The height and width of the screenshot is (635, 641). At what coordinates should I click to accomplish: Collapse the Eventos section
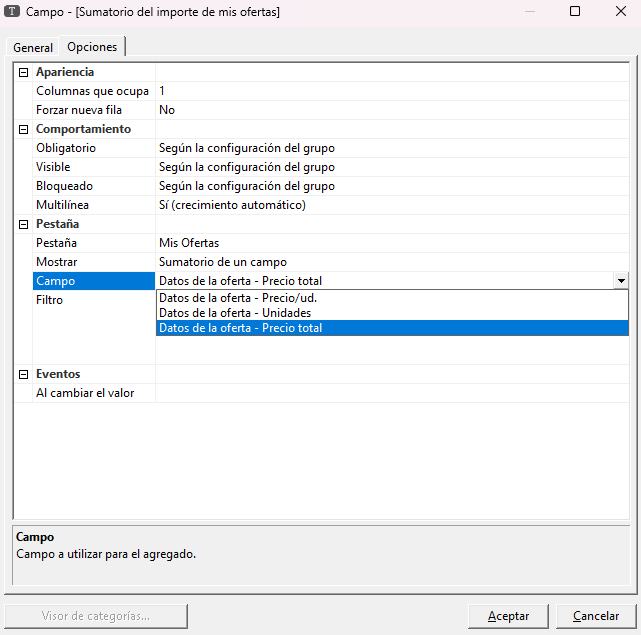pyautogui.click(x=24, y=375)
